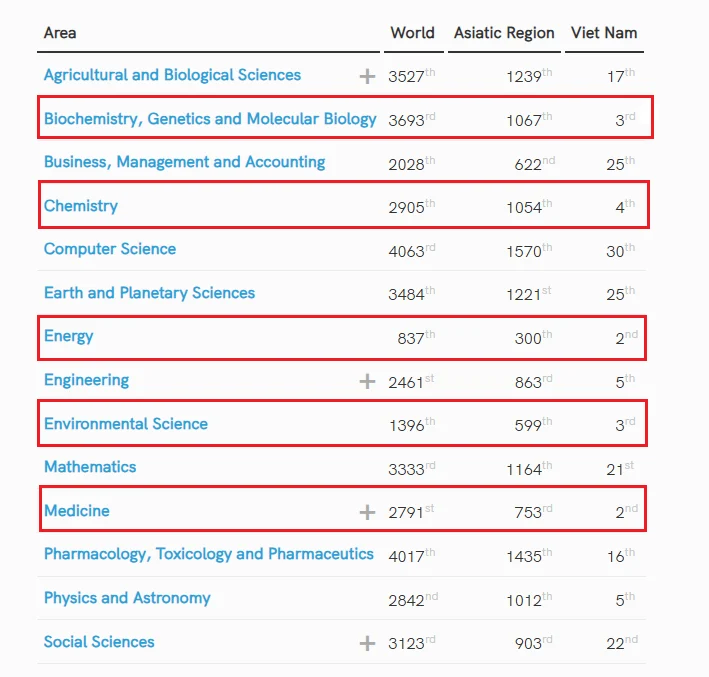This screenshot has height=677, width=709.
Task: Open the Mathematics area link
Action: click(90, 467)
